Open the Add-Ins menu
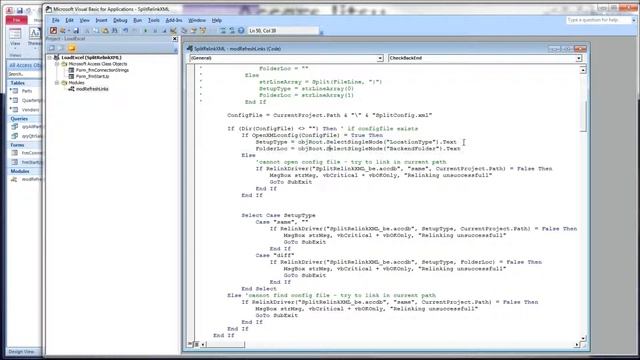This screenshot has height=360, width=640. pyautogui.click(x=174, y=20)
